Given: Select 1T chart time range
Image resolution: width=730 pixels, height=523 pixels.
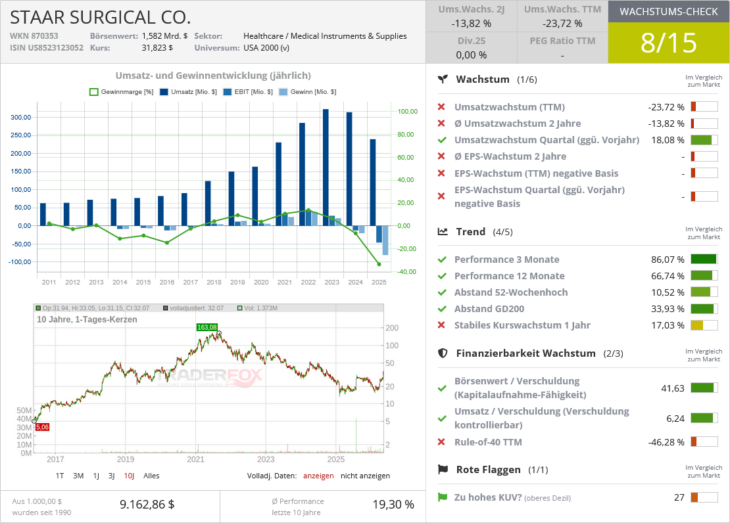Looking at the screenshot, I should click(x=60, y=475).
